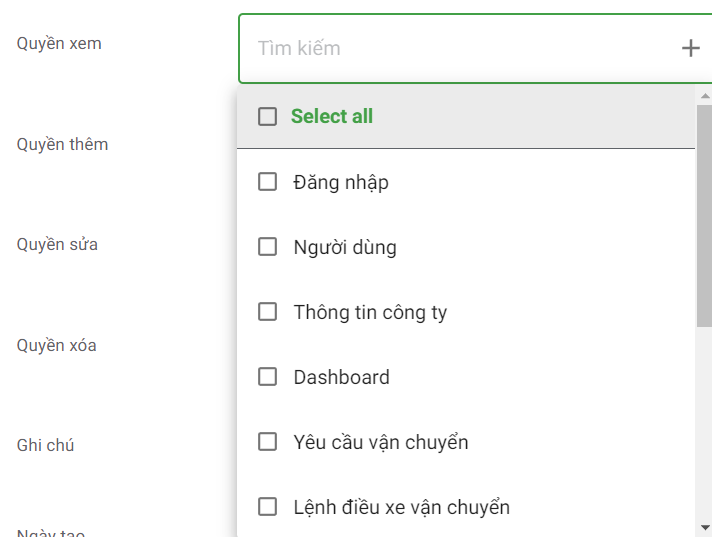Choose the Thông tin công ty option
The width and height of the screenshot is (712, 537).
370,312
